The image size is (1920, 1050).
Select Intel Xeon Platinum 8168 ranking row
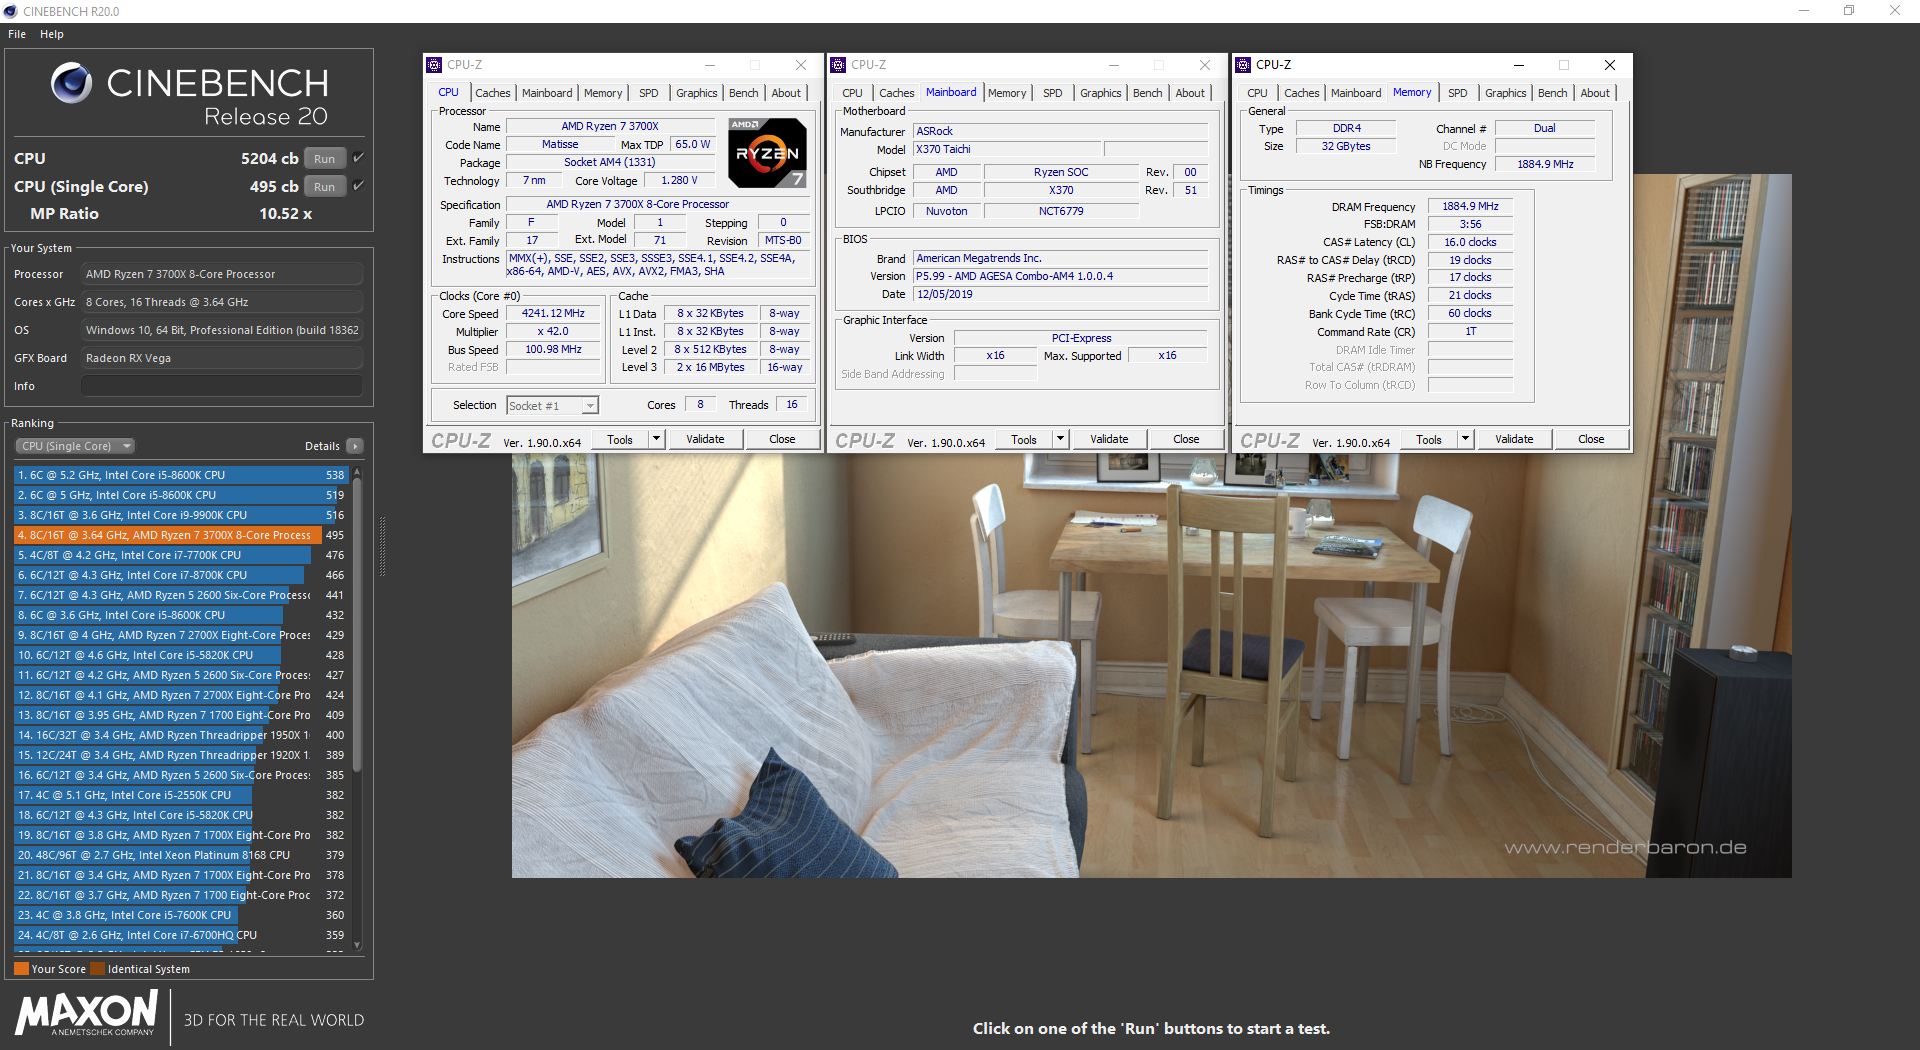(x=181, y=855)
